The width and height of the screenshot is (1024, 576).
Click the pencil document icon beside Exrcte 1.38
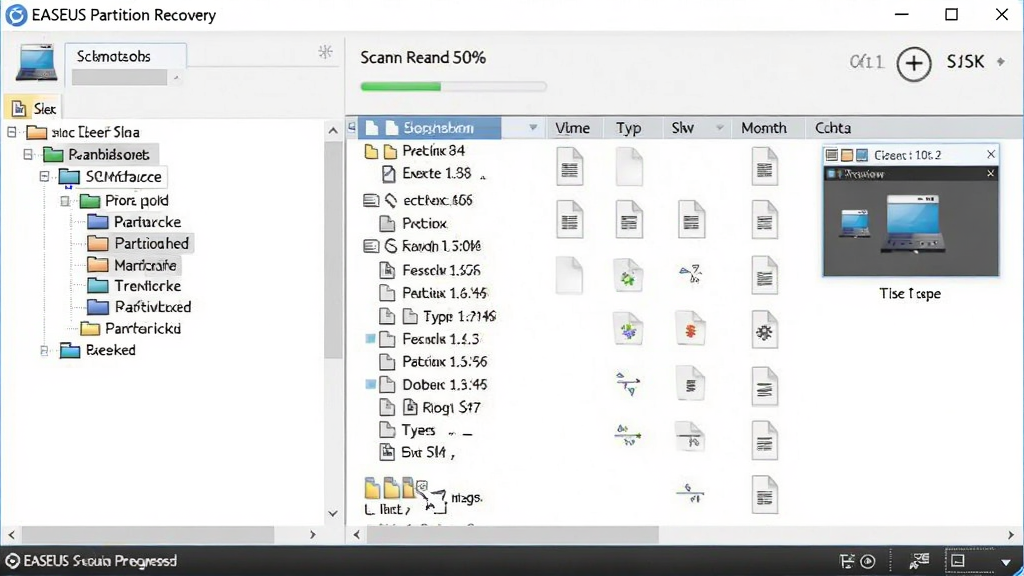[x=389, y=174]
